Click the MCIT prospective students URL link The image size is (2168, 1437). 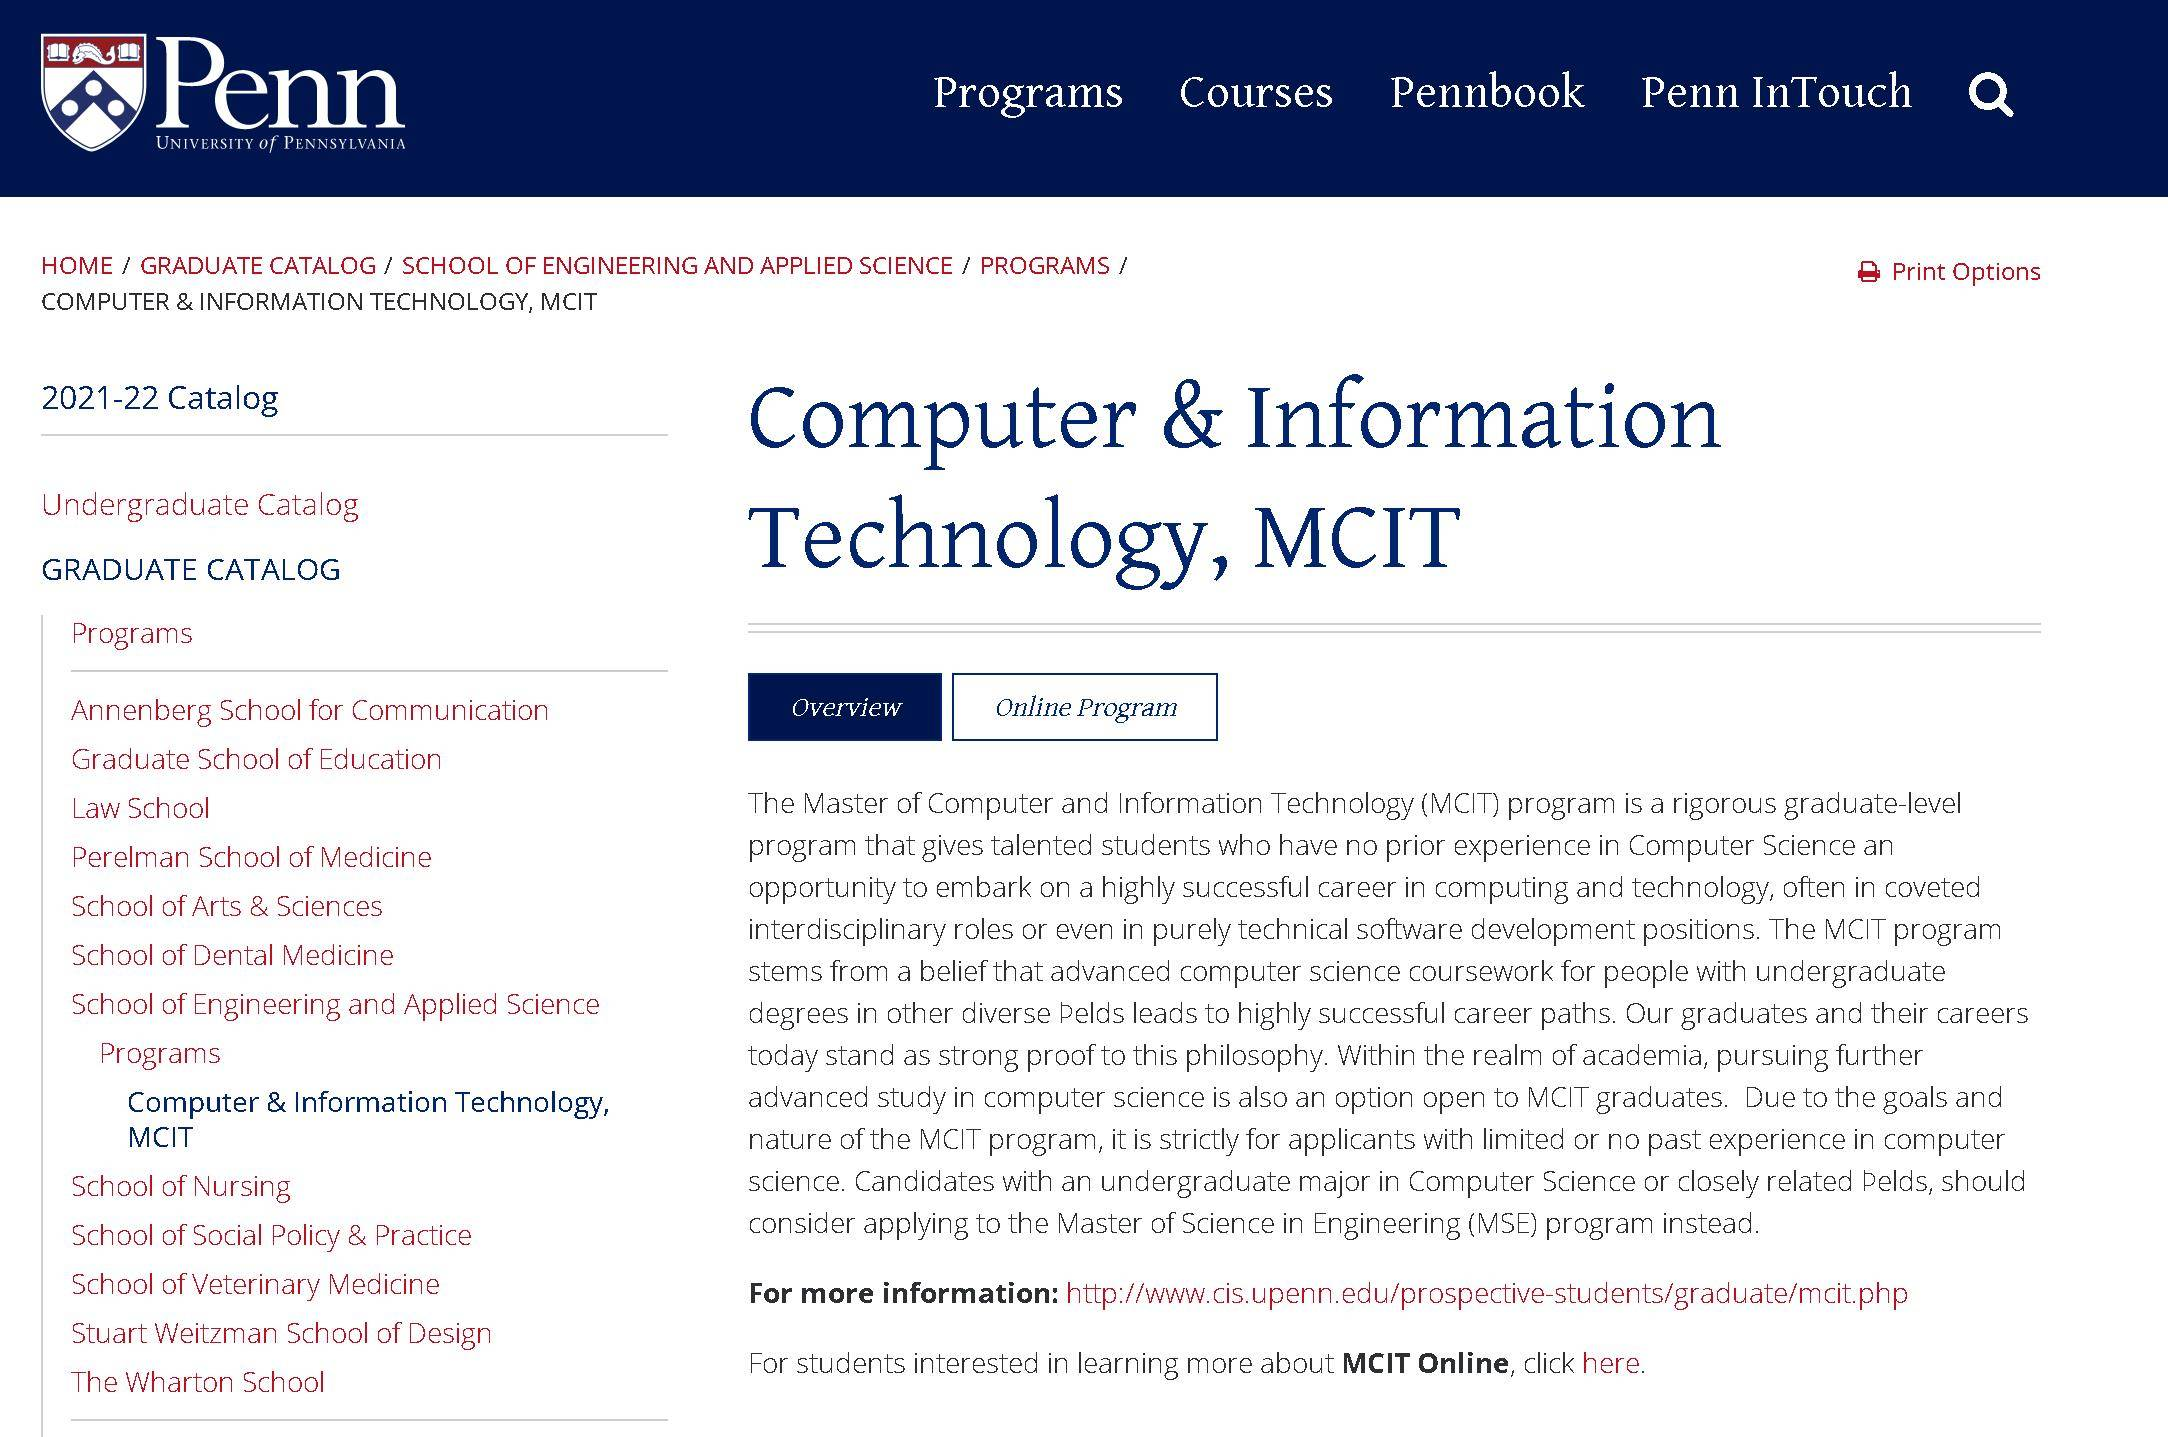coord(1486,1291)
